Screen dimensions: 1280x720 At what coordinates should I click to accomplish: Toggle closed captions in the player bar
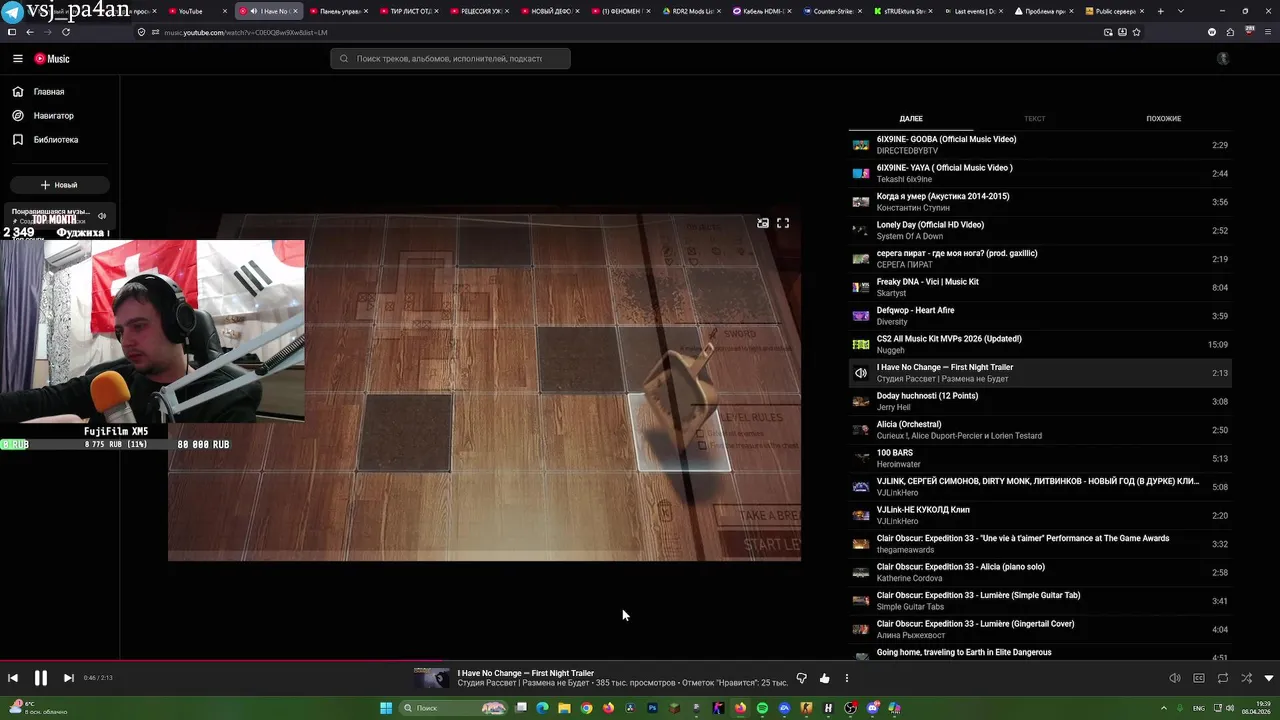click(1199, 678)
